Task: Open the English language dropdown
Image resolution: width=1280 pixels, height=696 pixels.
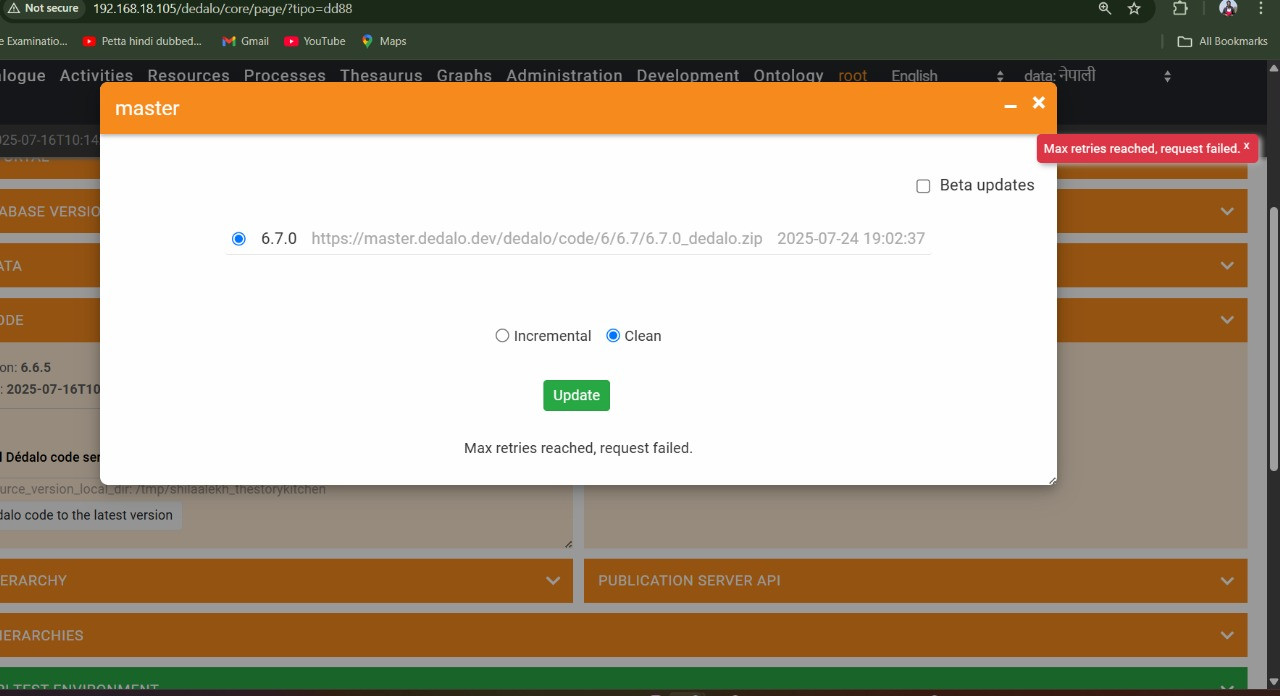Action: pyautogui.click(x=946, y=76)
